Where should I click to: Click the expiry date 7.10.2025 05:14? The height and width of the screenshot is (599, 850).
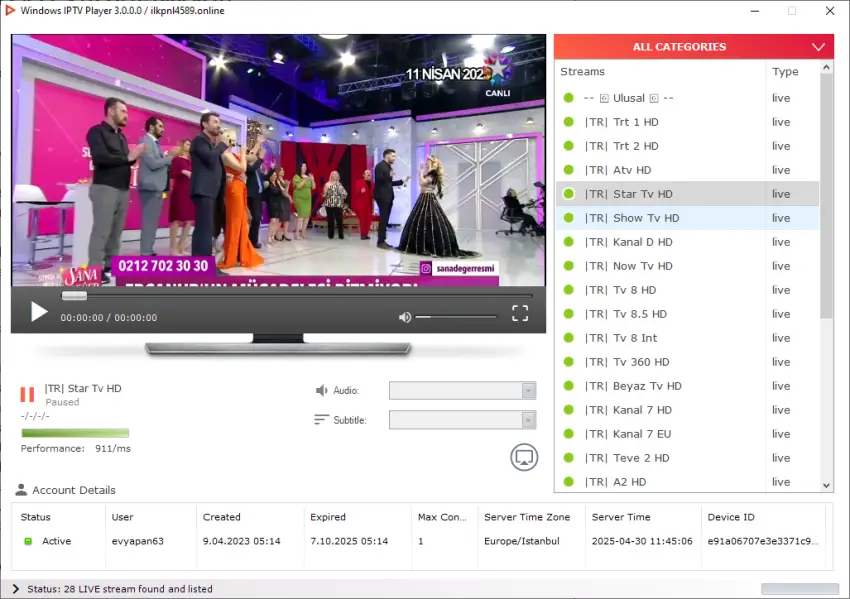349,541
